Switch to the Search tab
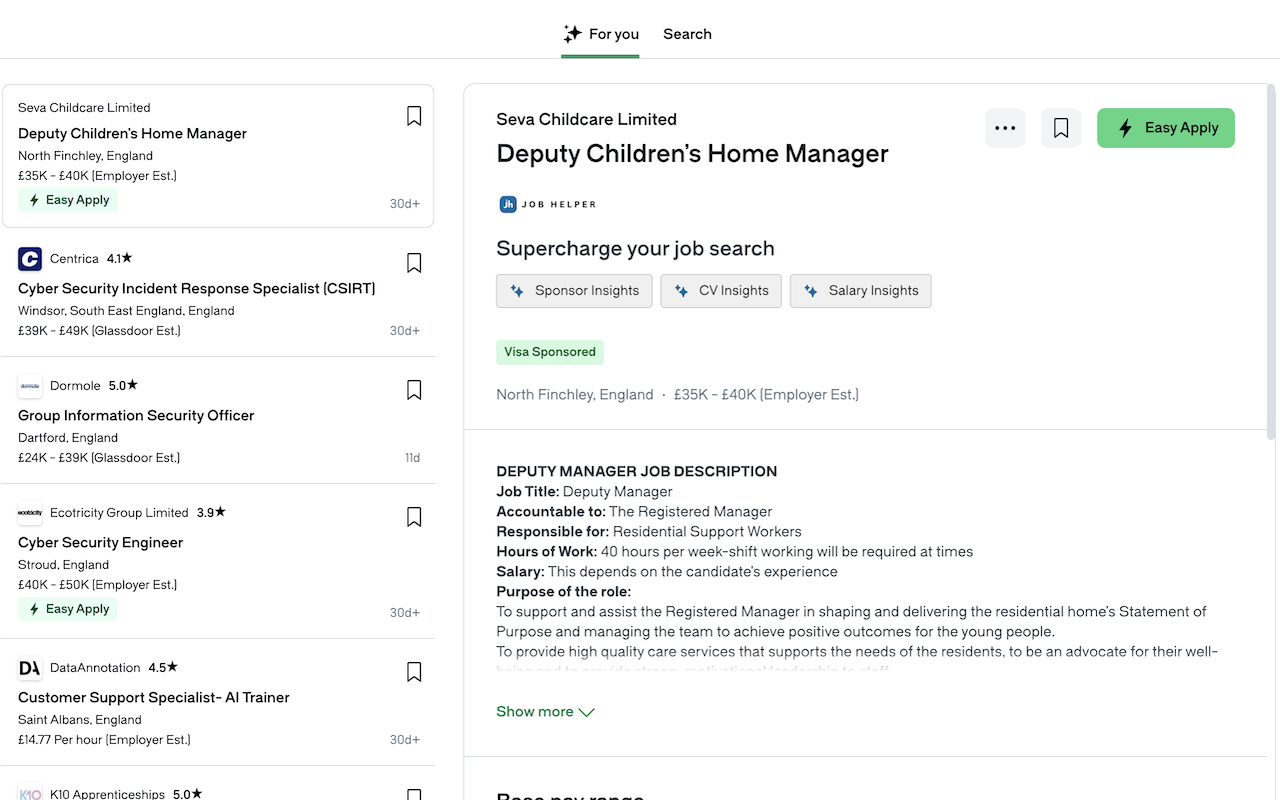 687,34
